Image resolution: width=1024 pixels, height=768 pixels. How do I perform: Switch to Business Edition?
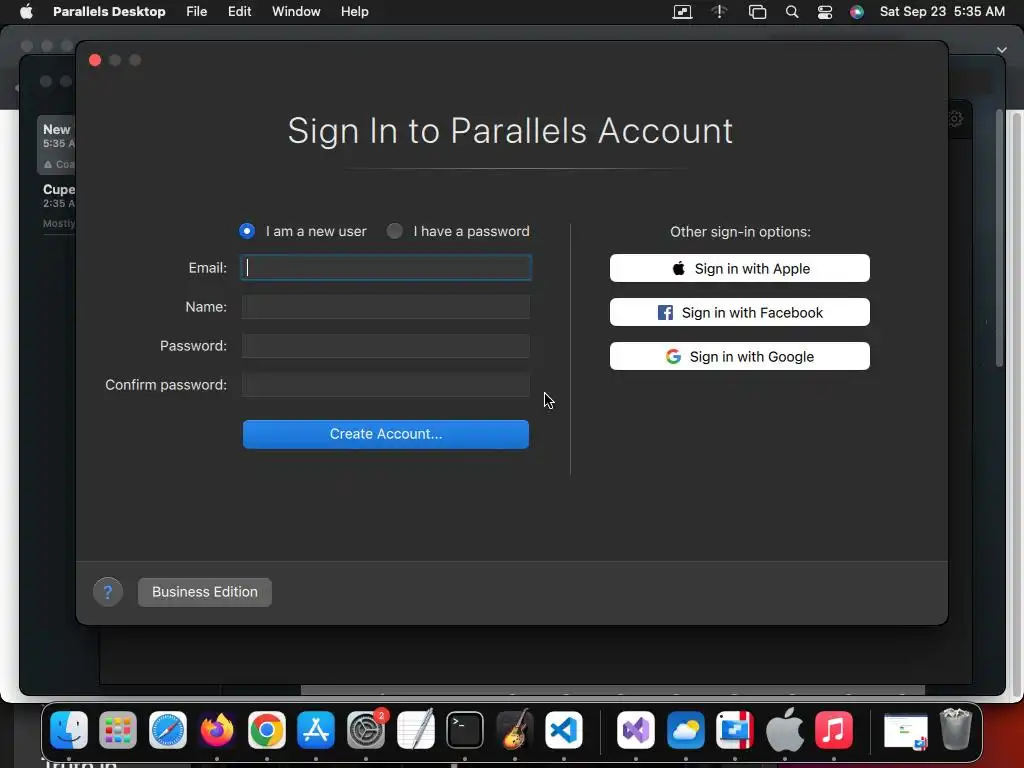click(205, 592)
